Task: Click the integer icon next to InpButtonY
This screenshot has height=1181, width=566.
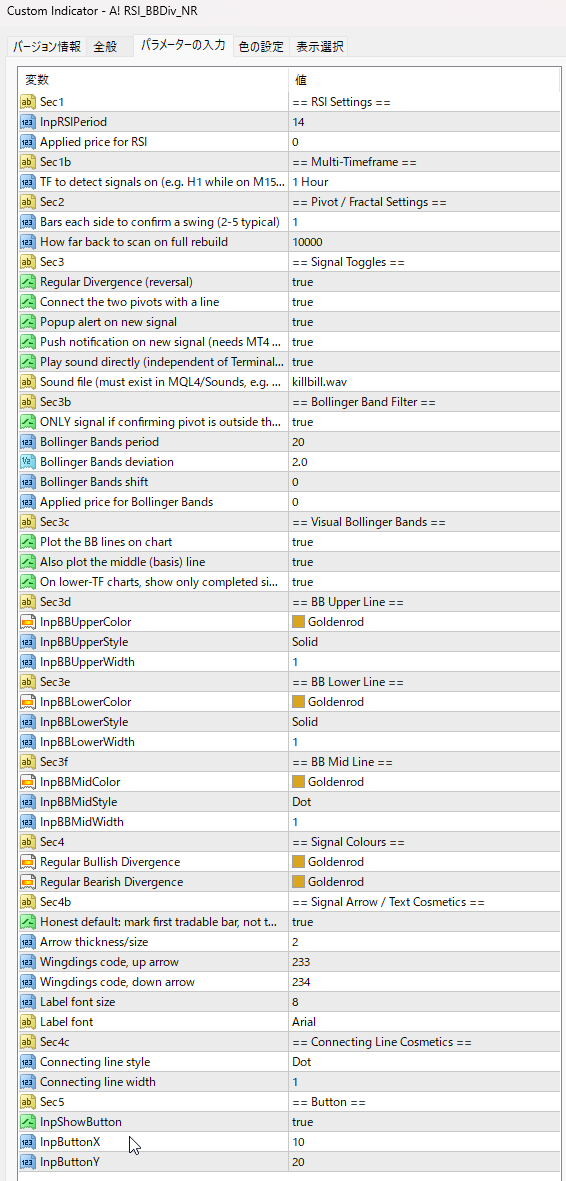Action: pyautogui.click(x=28, y=1162)
